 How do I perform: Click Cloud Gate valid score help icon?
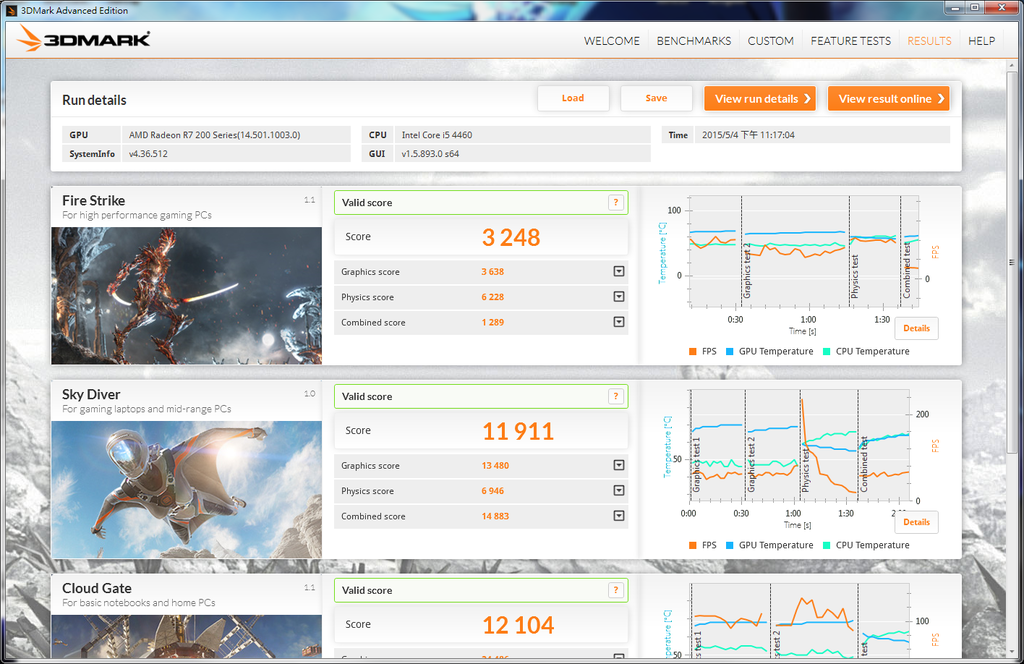pyautogui.click(x=615, y=591)
